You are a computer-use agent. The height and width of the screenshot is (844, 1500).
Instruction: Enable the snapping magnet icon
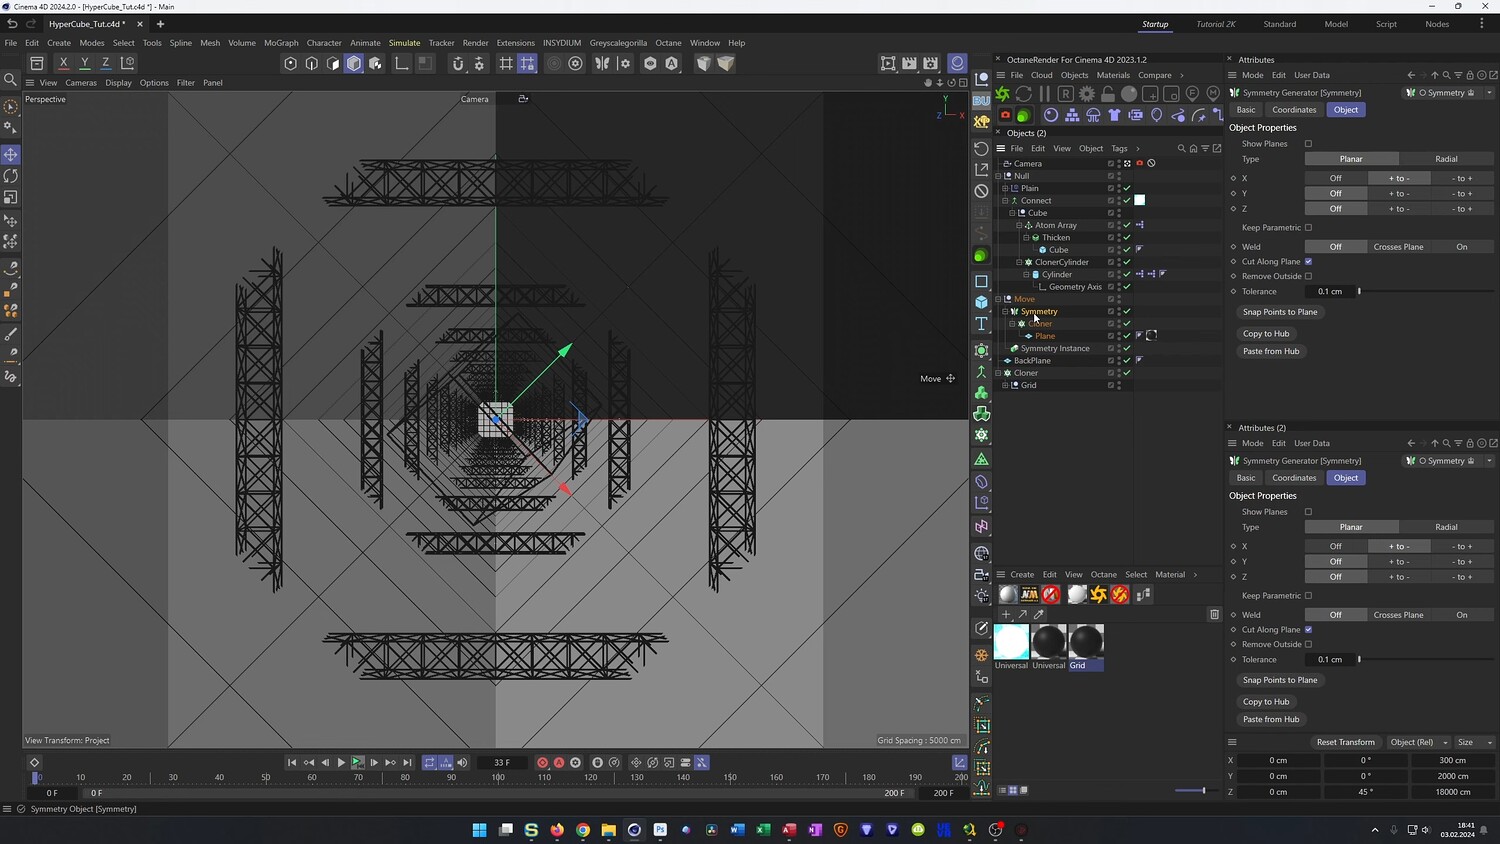(458, 63)
